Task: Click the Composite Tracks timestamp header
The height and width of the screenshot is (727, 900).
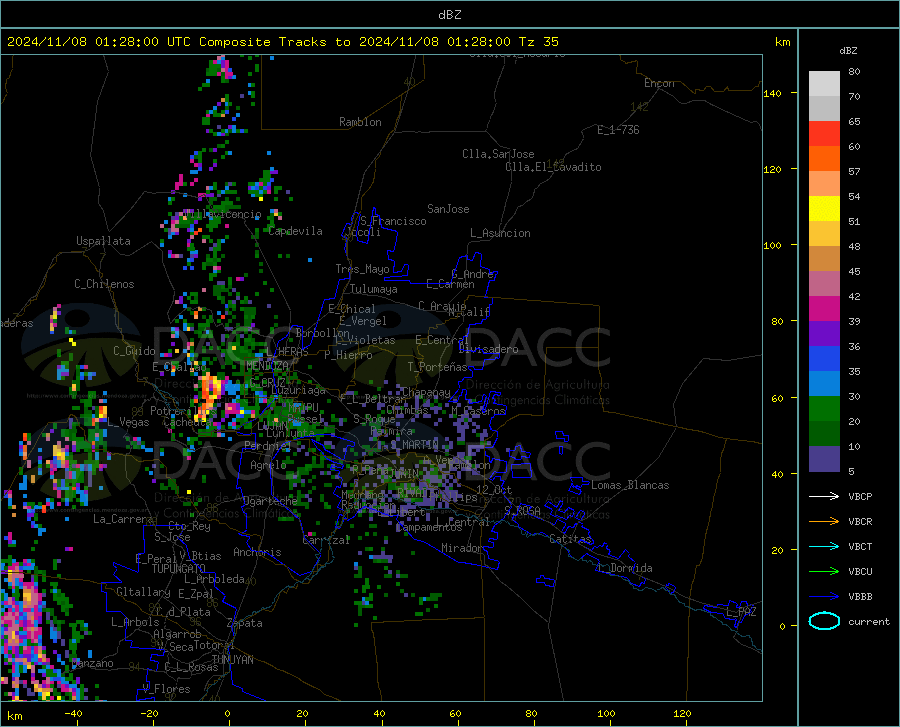Action: (282, 42)
